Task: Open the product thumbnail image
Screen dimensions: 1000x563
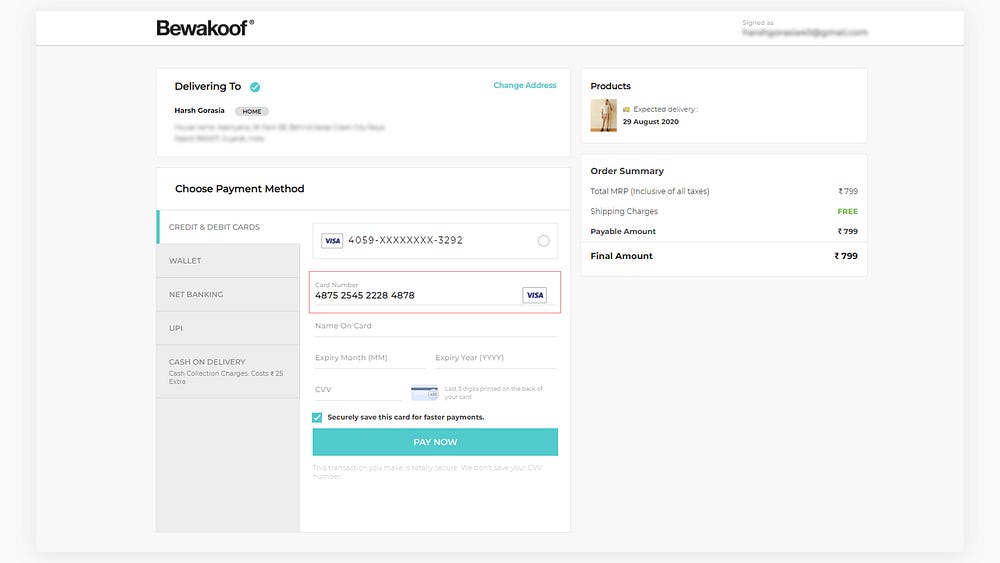Action: [x=603, y=115]
